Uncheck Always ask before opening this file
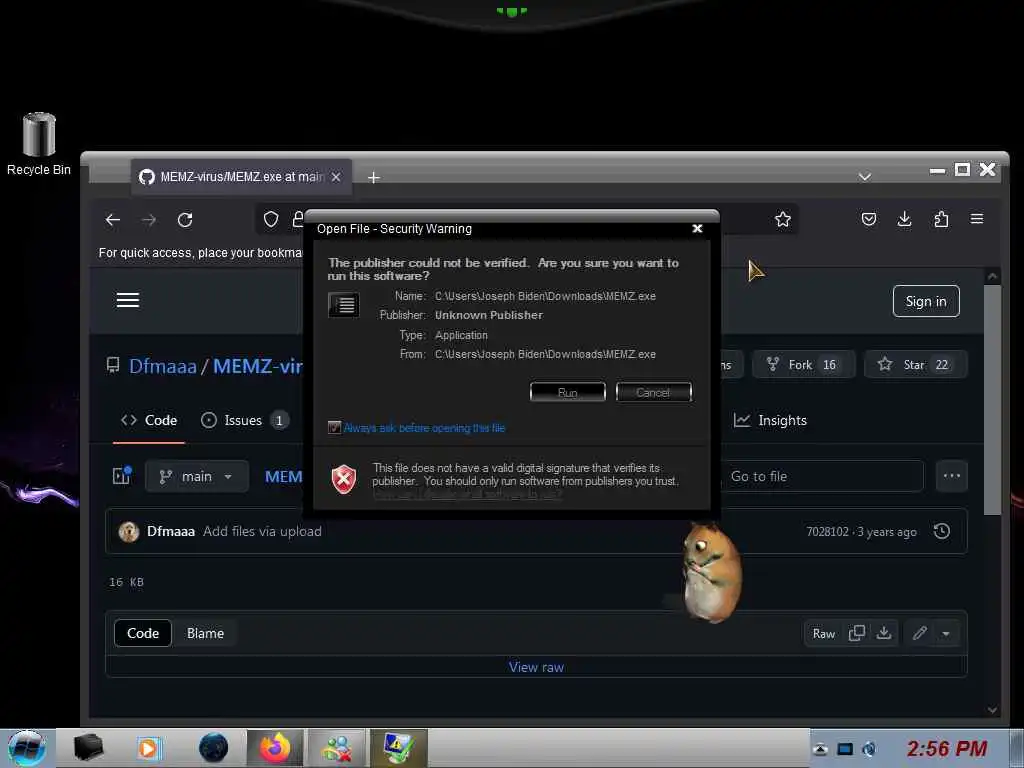1024x768 pixels. 334,428
